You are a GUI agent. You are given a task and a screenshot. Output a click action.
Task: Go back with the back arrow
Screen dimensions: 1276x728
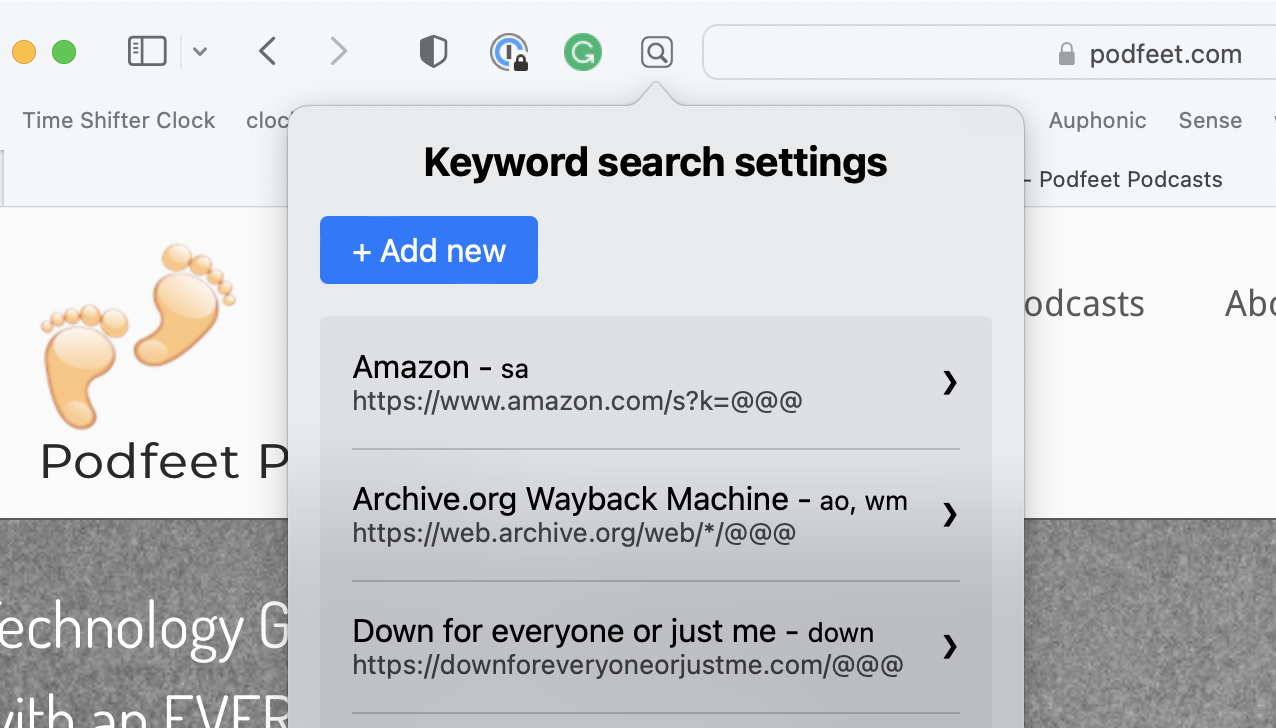click(x=267, y=51)
